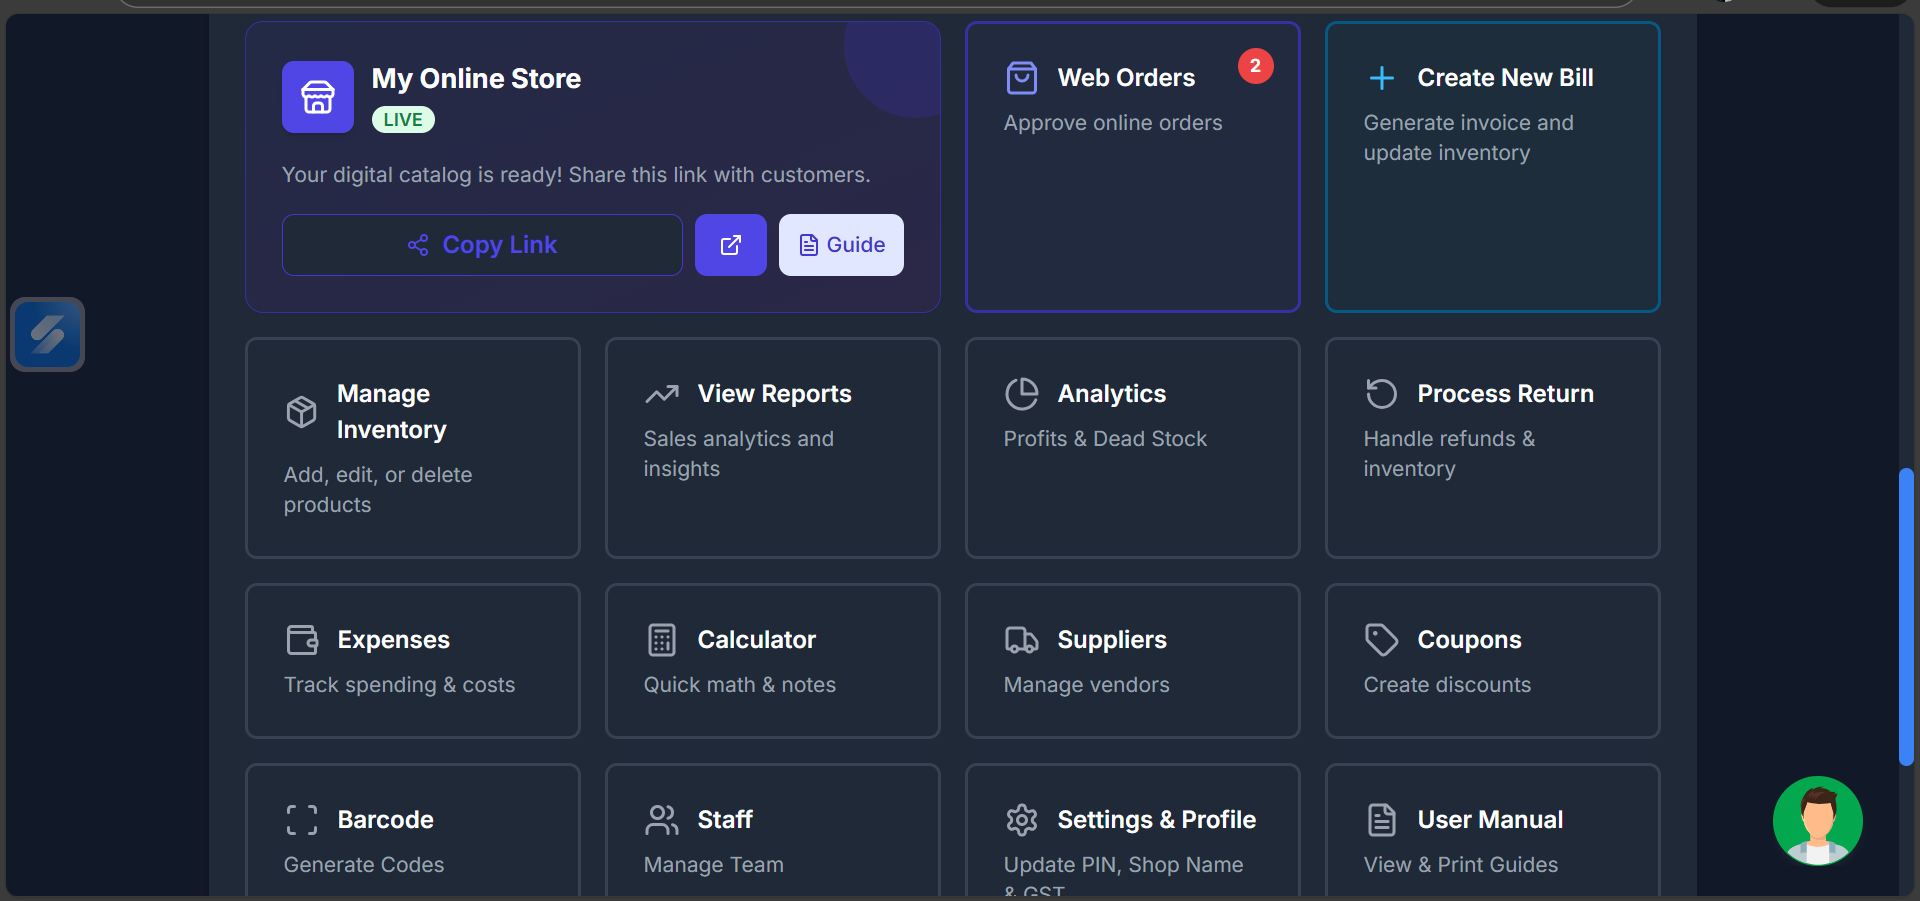This screenshot has width=1920, height=901.
Task: Launch the Calculator tile
Action: 772,661
